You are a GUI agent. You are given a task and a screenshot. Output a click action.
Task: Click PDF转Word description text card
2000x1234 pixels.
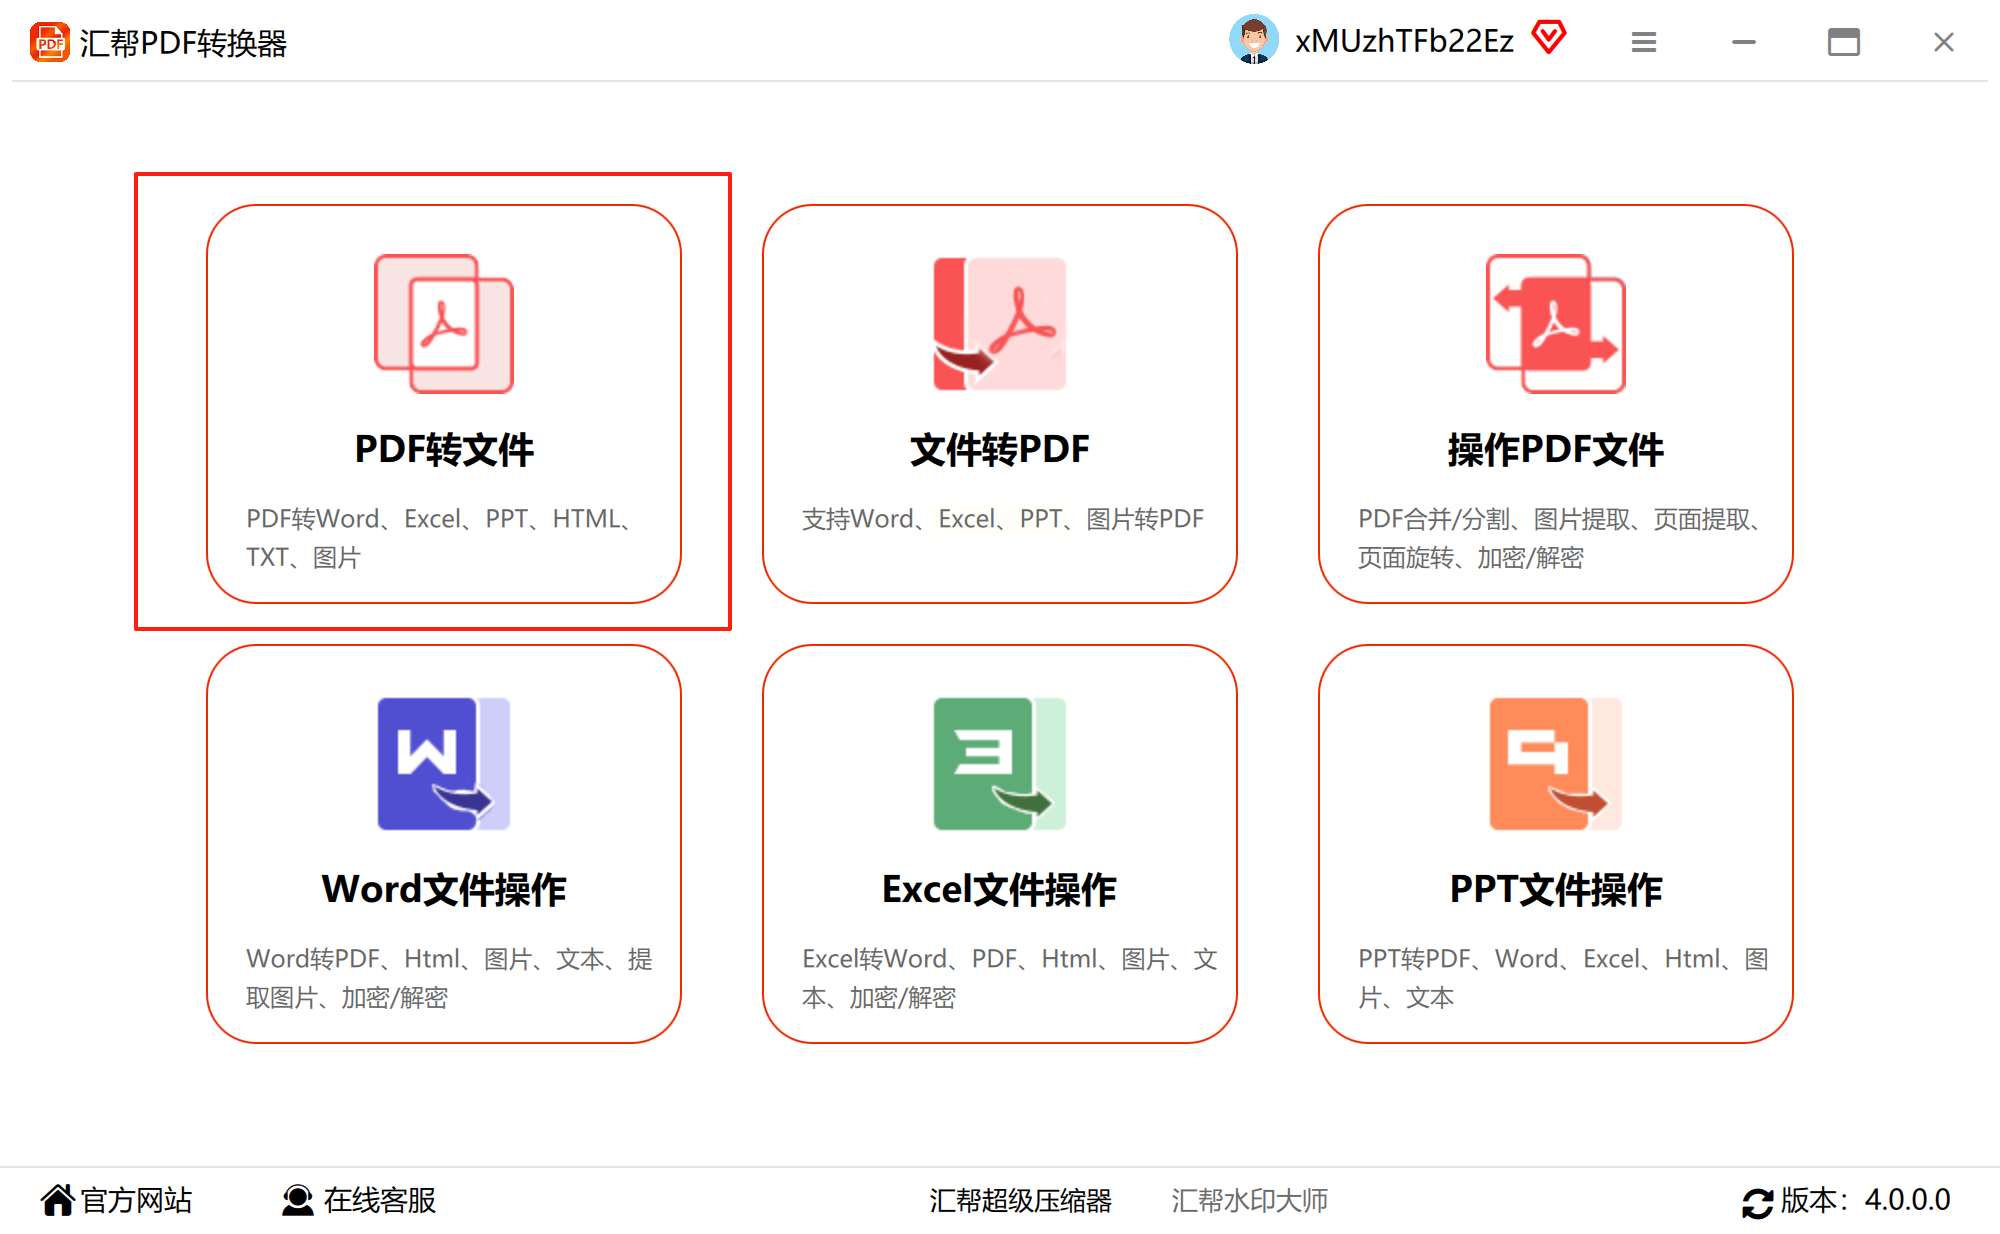[x=442, y=538]
